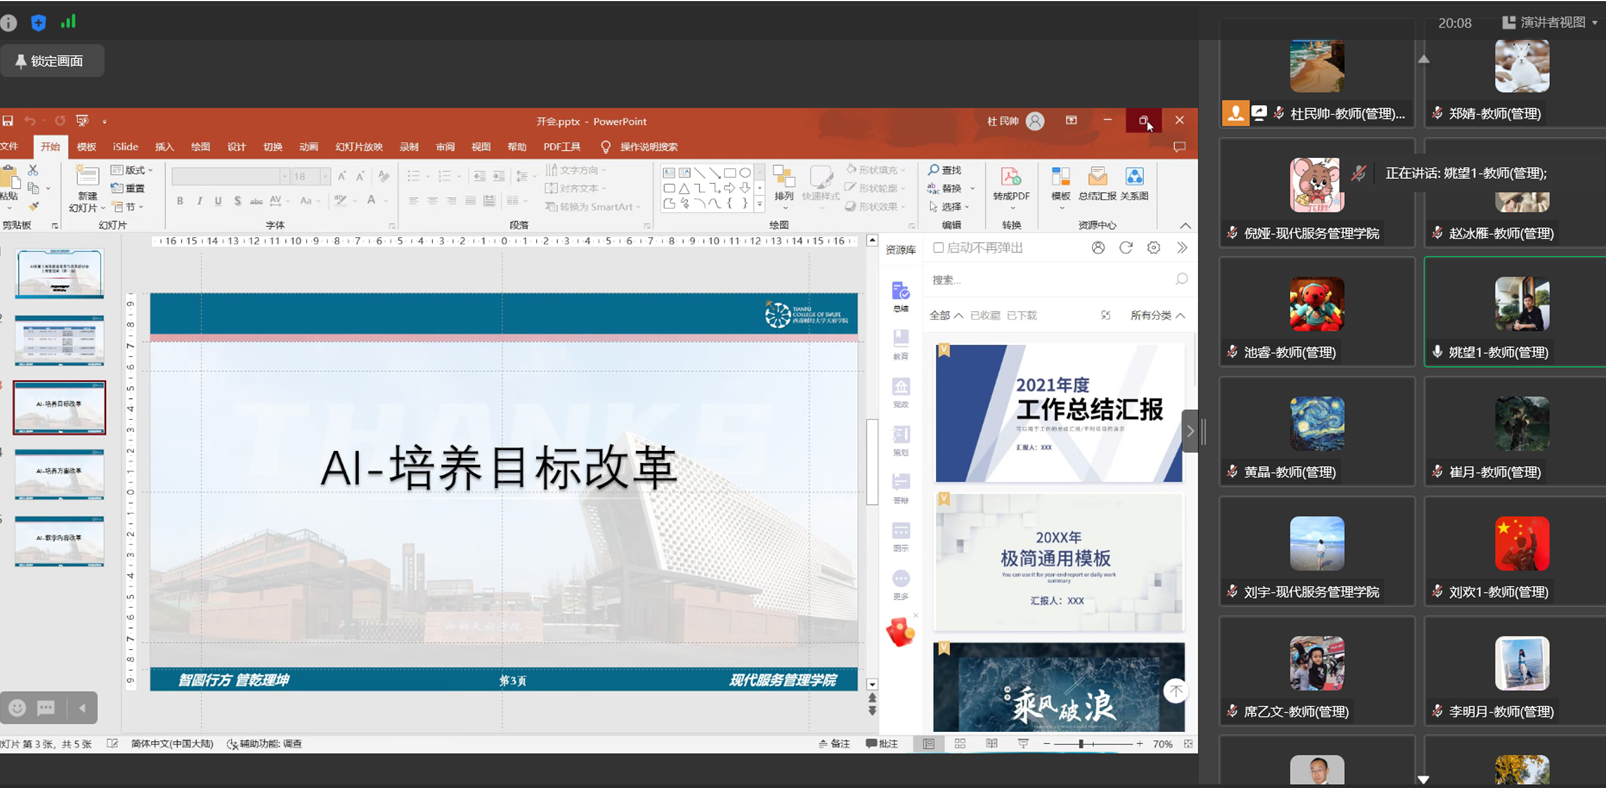Toggle the 锁定画面 lock screen button
This screenshot has height=788, width=1606.
coord(50,61)
